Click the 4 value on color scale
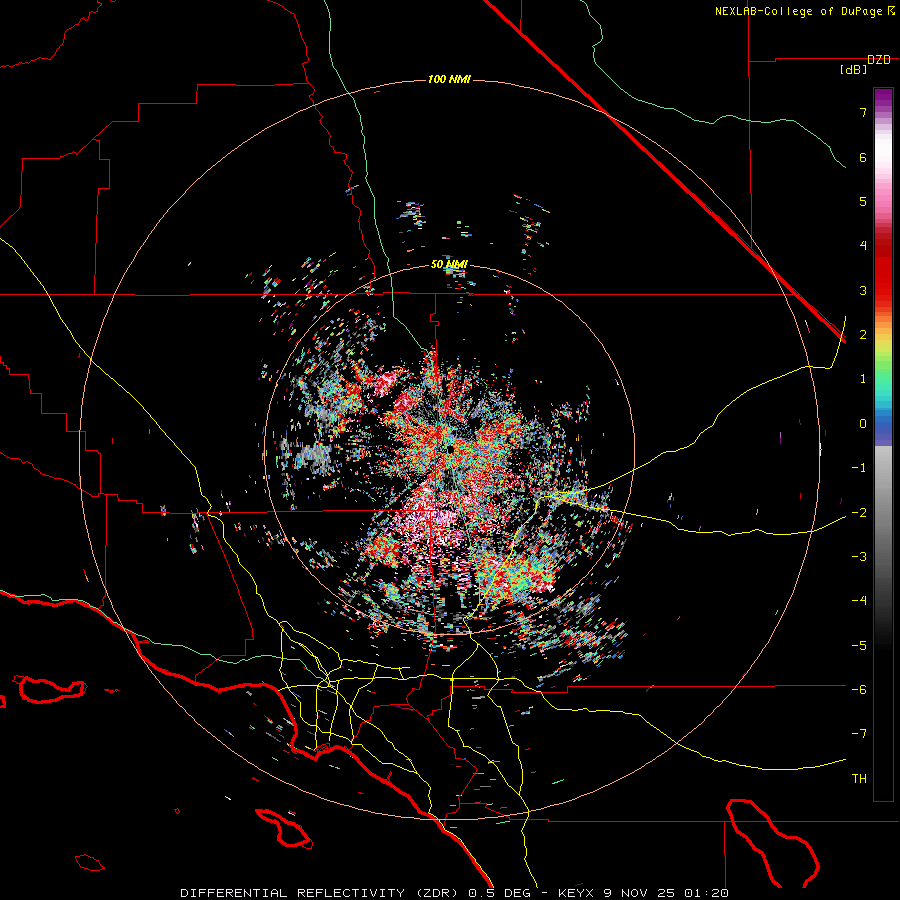The width and height of the screenshot is (900, 900). (x=863, y=246)
